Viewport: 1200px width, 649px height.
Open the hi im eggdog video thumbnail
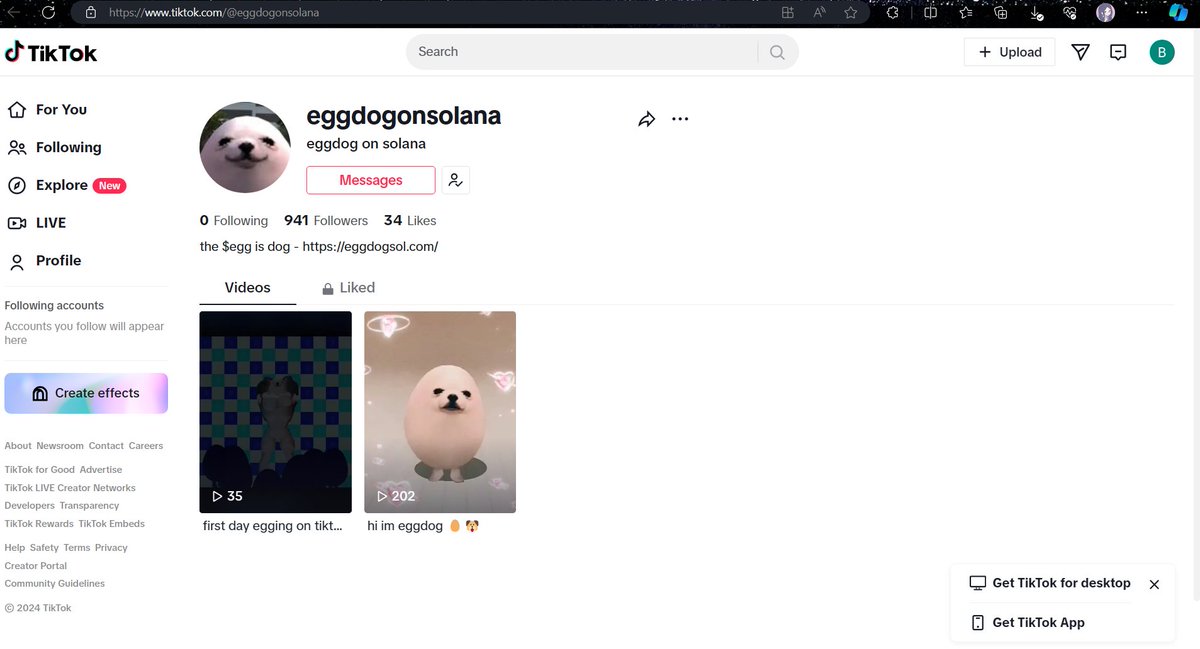coord(440,412)
